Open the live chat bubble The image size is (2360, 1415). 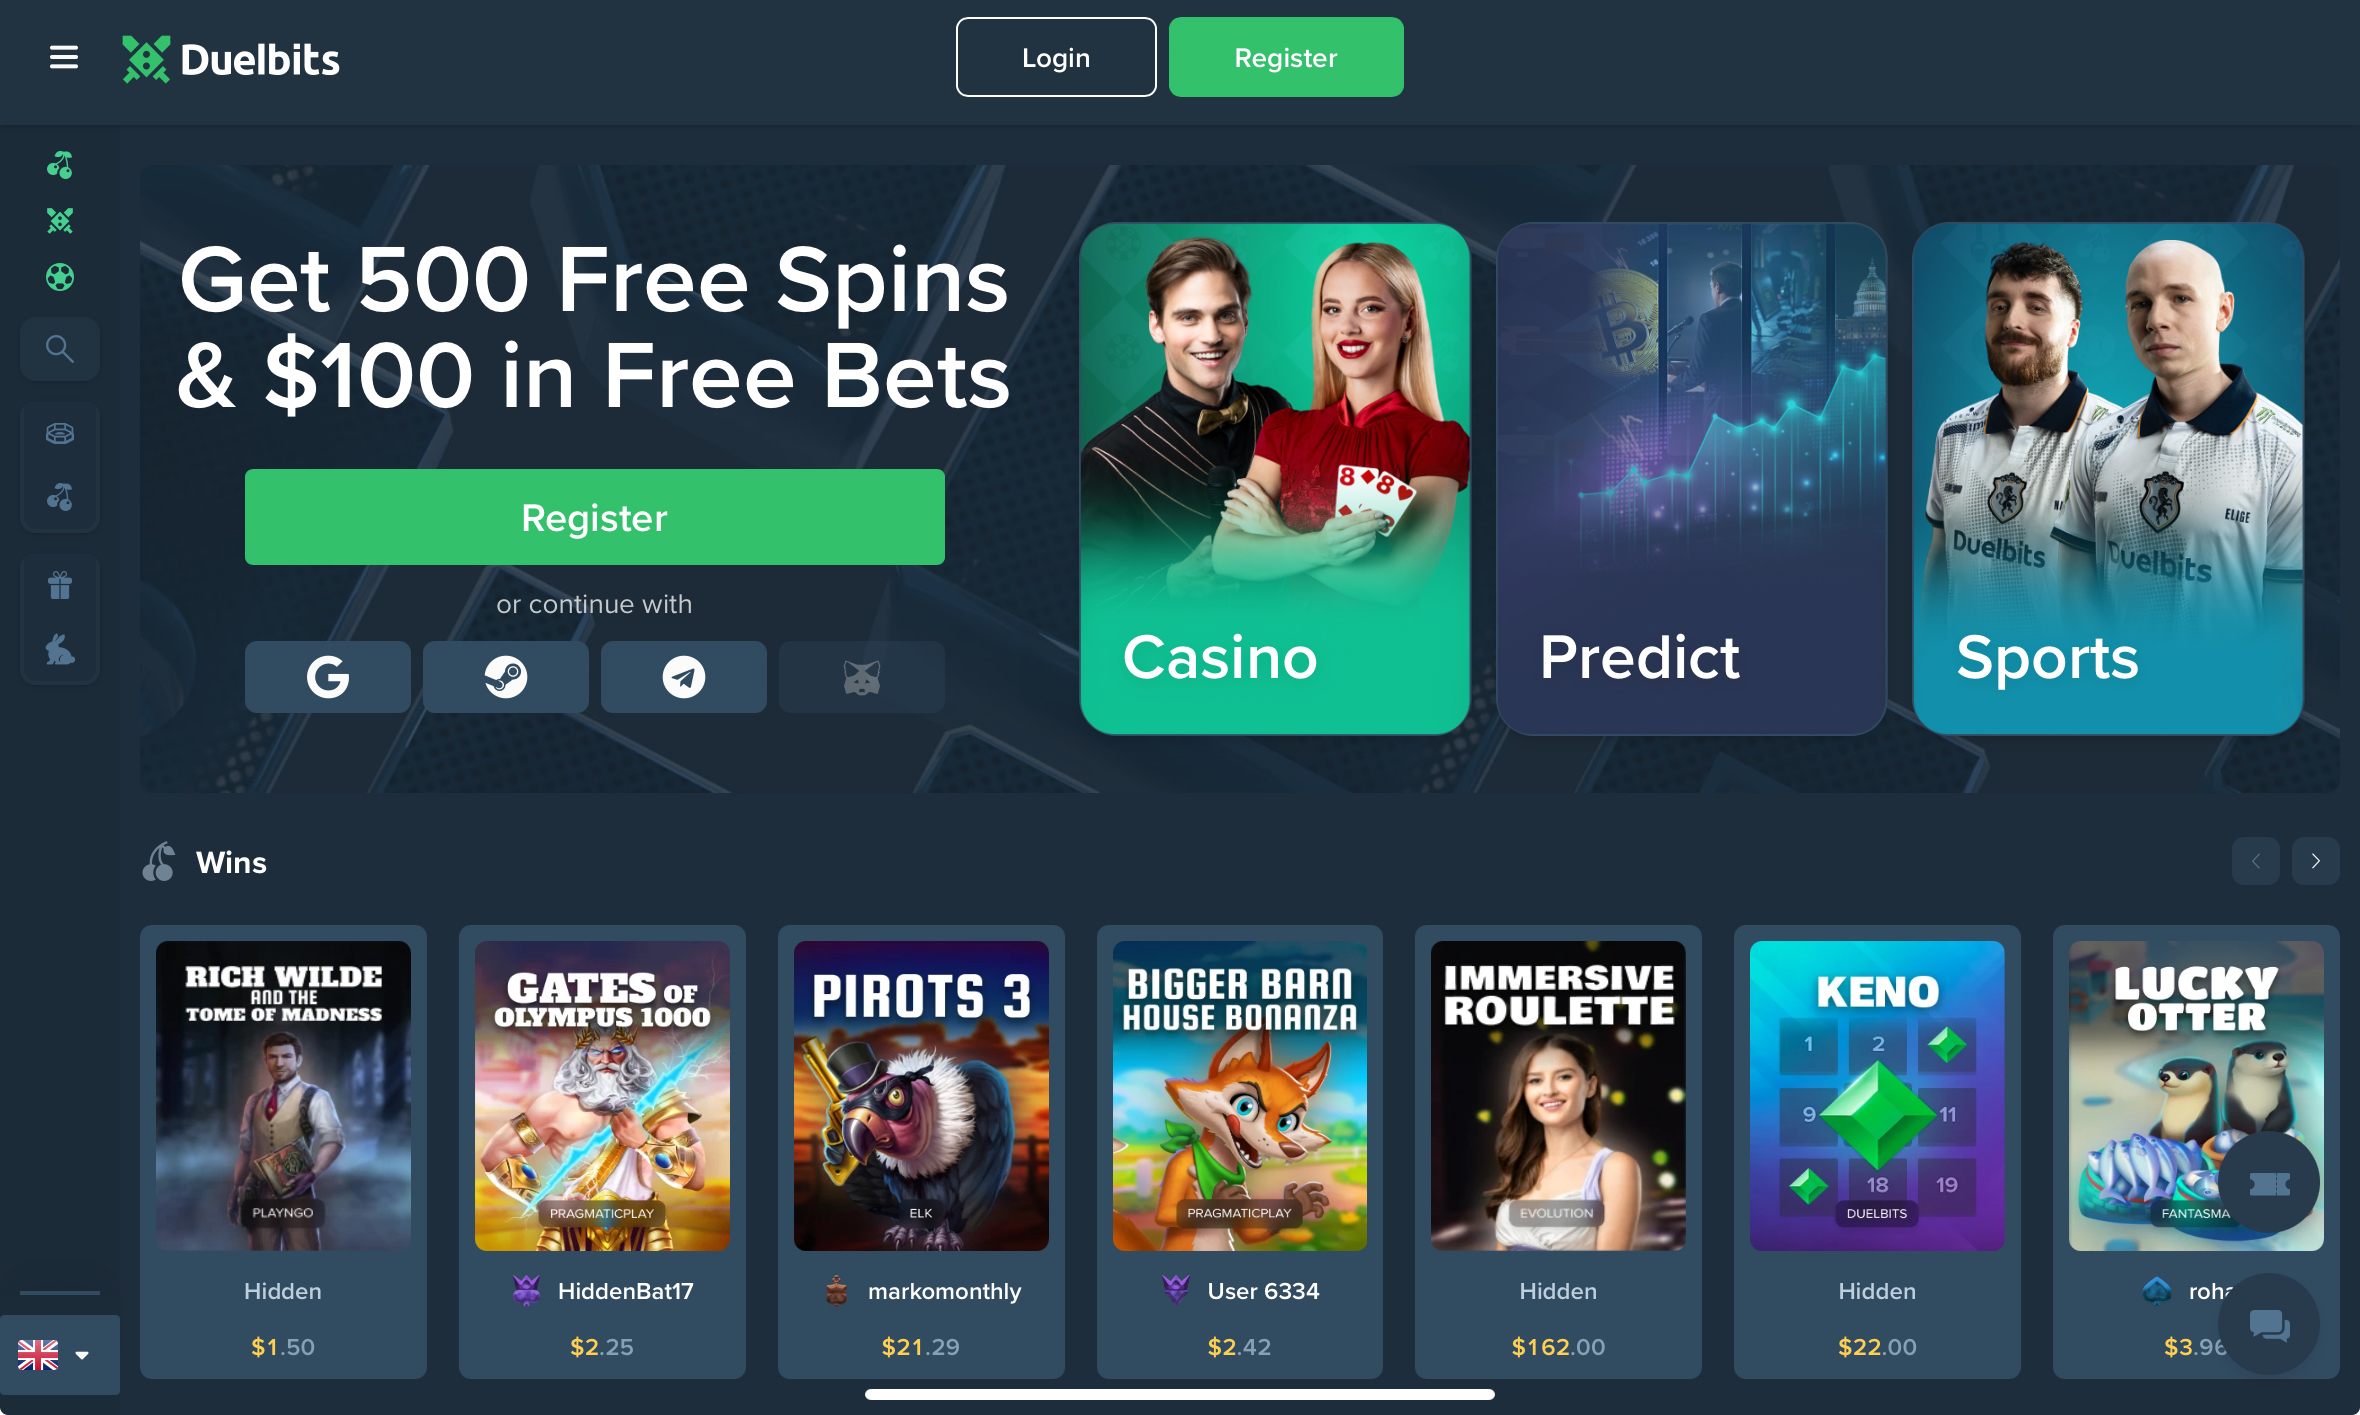[x=2270, y=1325]
